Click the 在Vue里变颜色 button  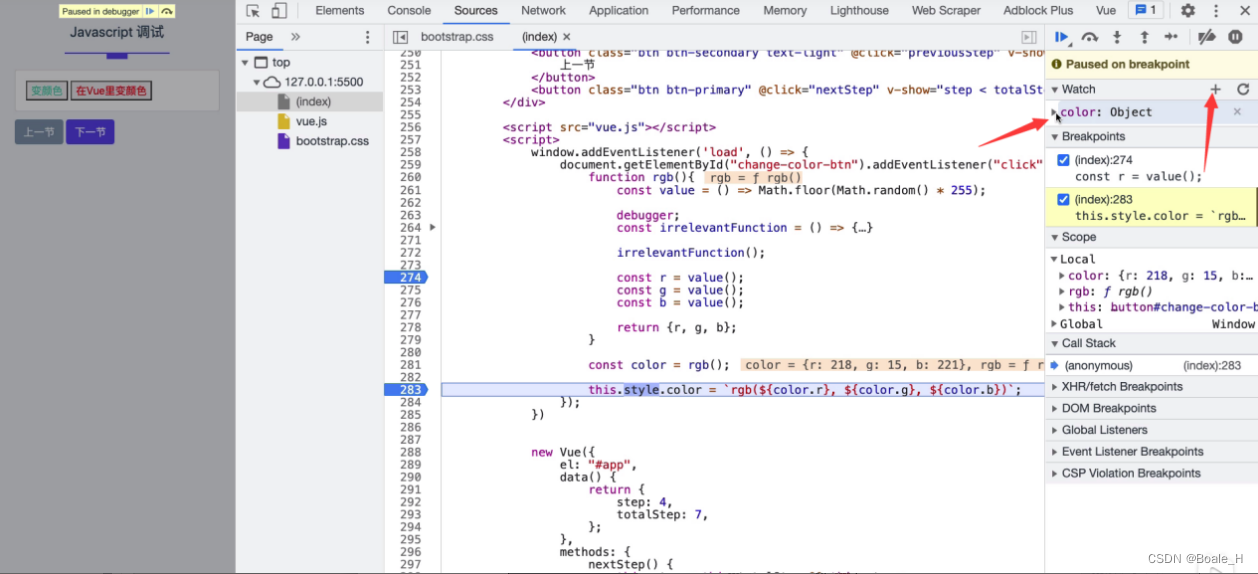111,91
